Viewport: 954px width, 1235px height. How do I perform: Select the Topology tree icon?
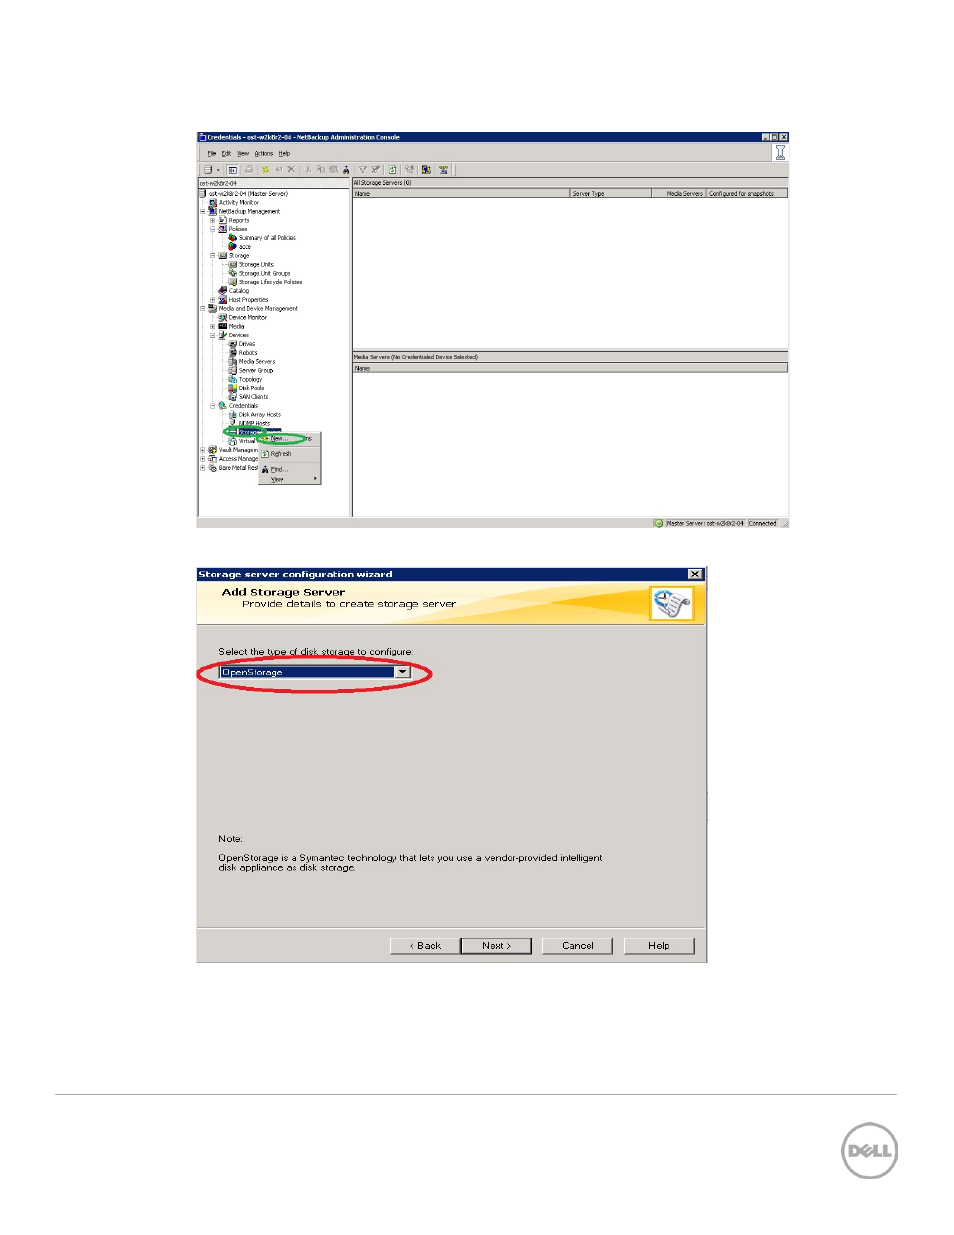[x=232, y=379]
